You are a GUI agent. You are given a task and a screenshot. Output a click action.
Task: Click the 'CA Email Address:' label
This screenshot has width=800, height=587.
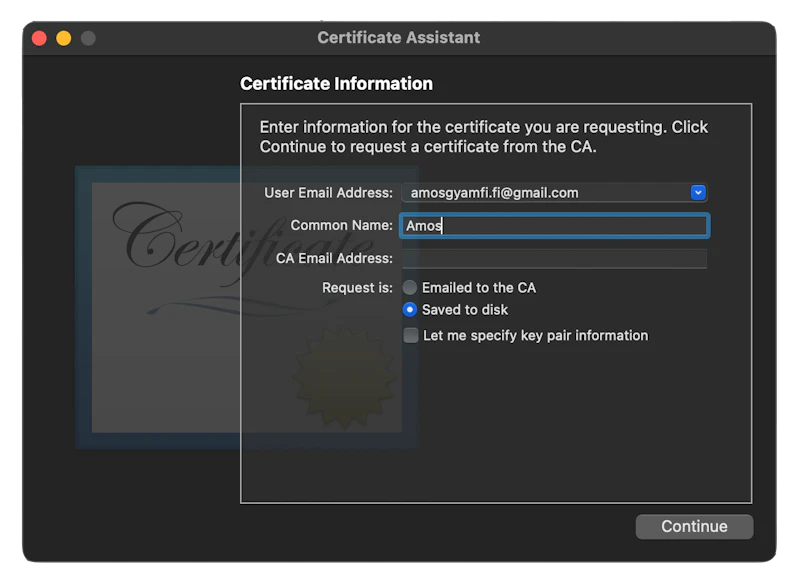[x=334, y=259]
